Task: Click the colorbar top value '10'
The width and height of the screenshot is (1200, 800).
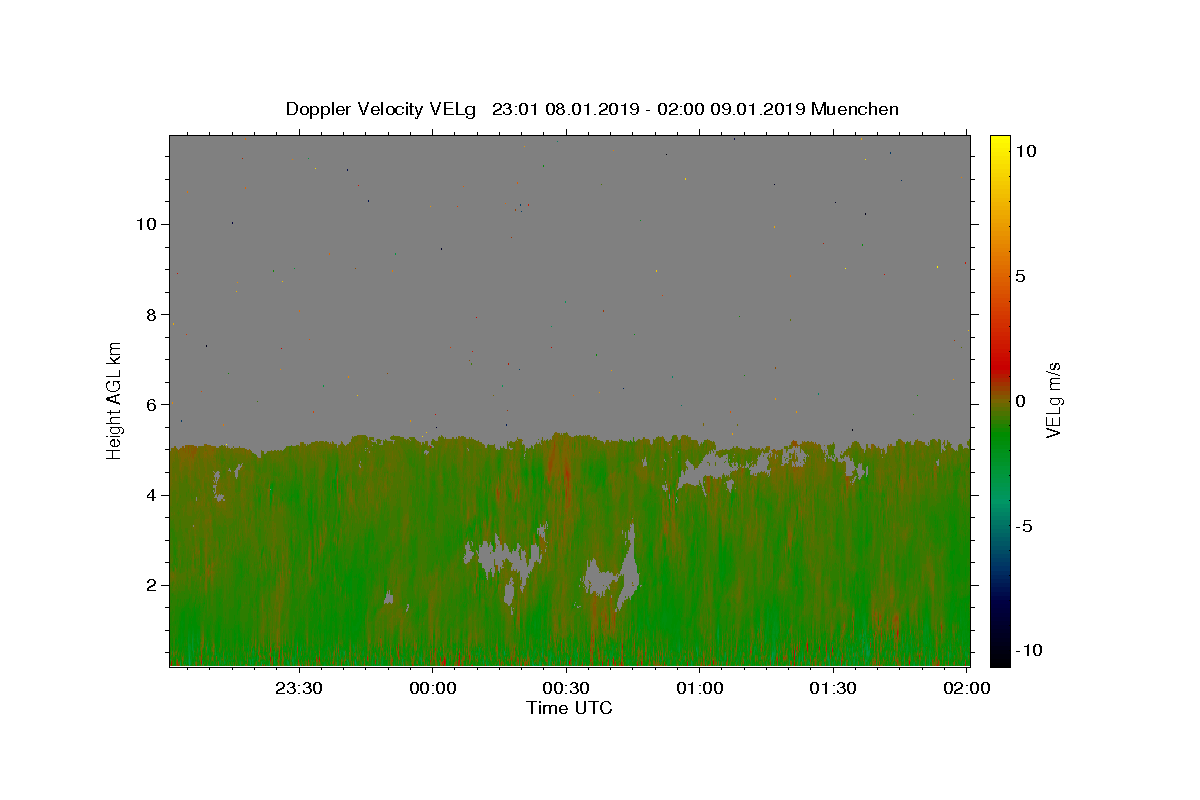Action: (1025, 151)
